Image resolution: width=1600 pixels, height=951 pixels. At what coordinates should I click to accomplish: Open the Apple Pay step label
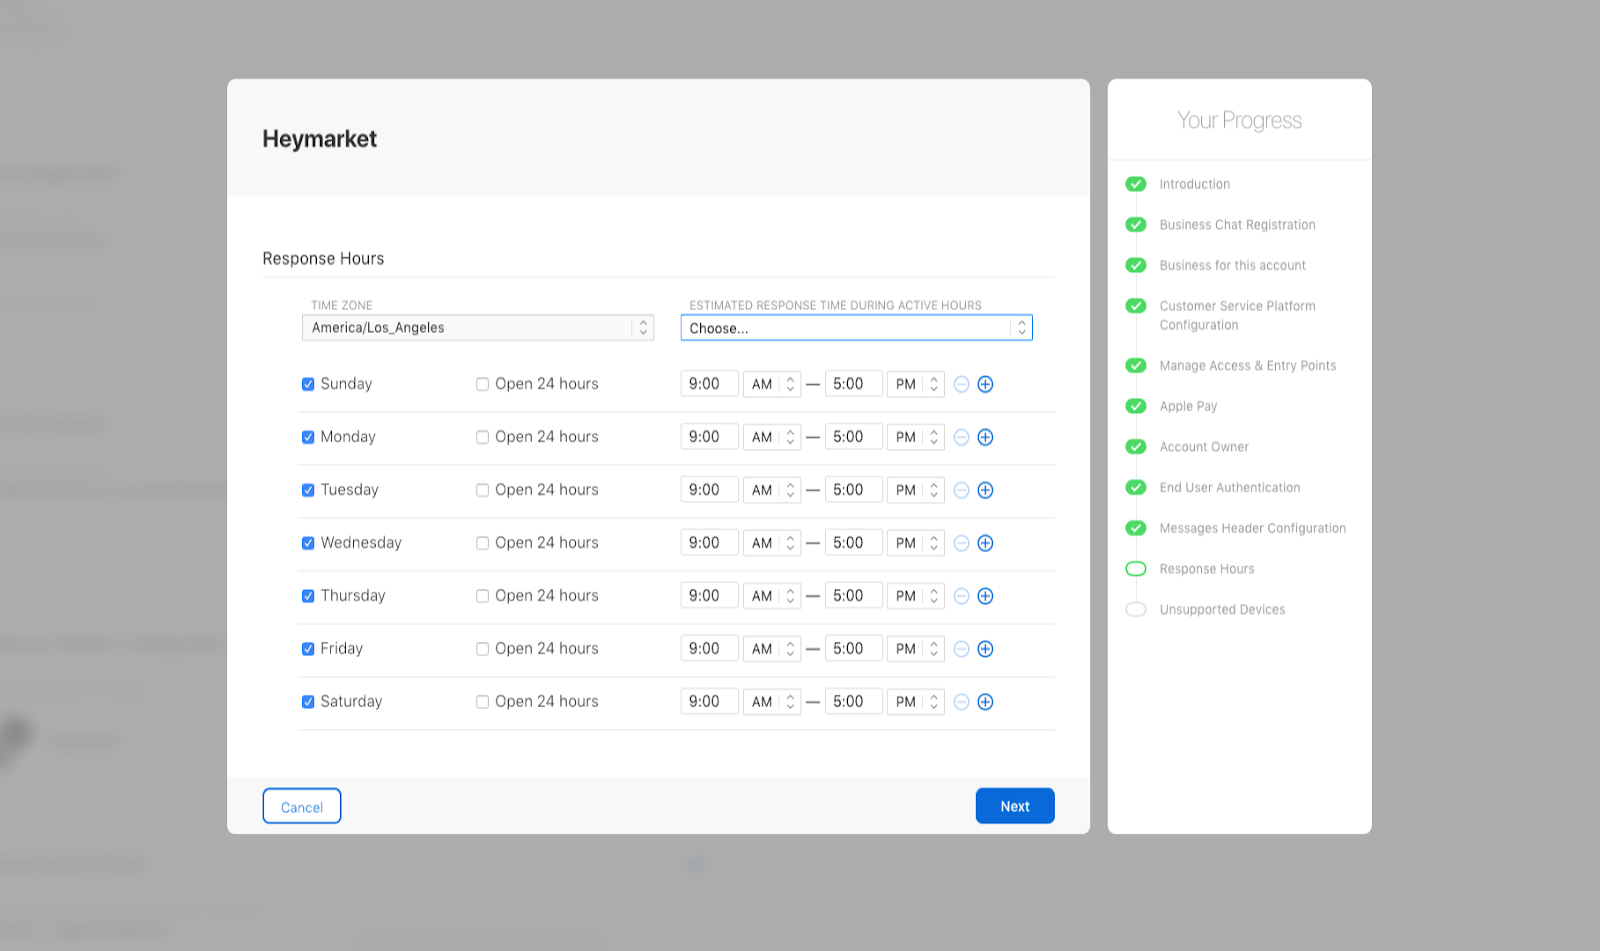[x=1188, y=406]
